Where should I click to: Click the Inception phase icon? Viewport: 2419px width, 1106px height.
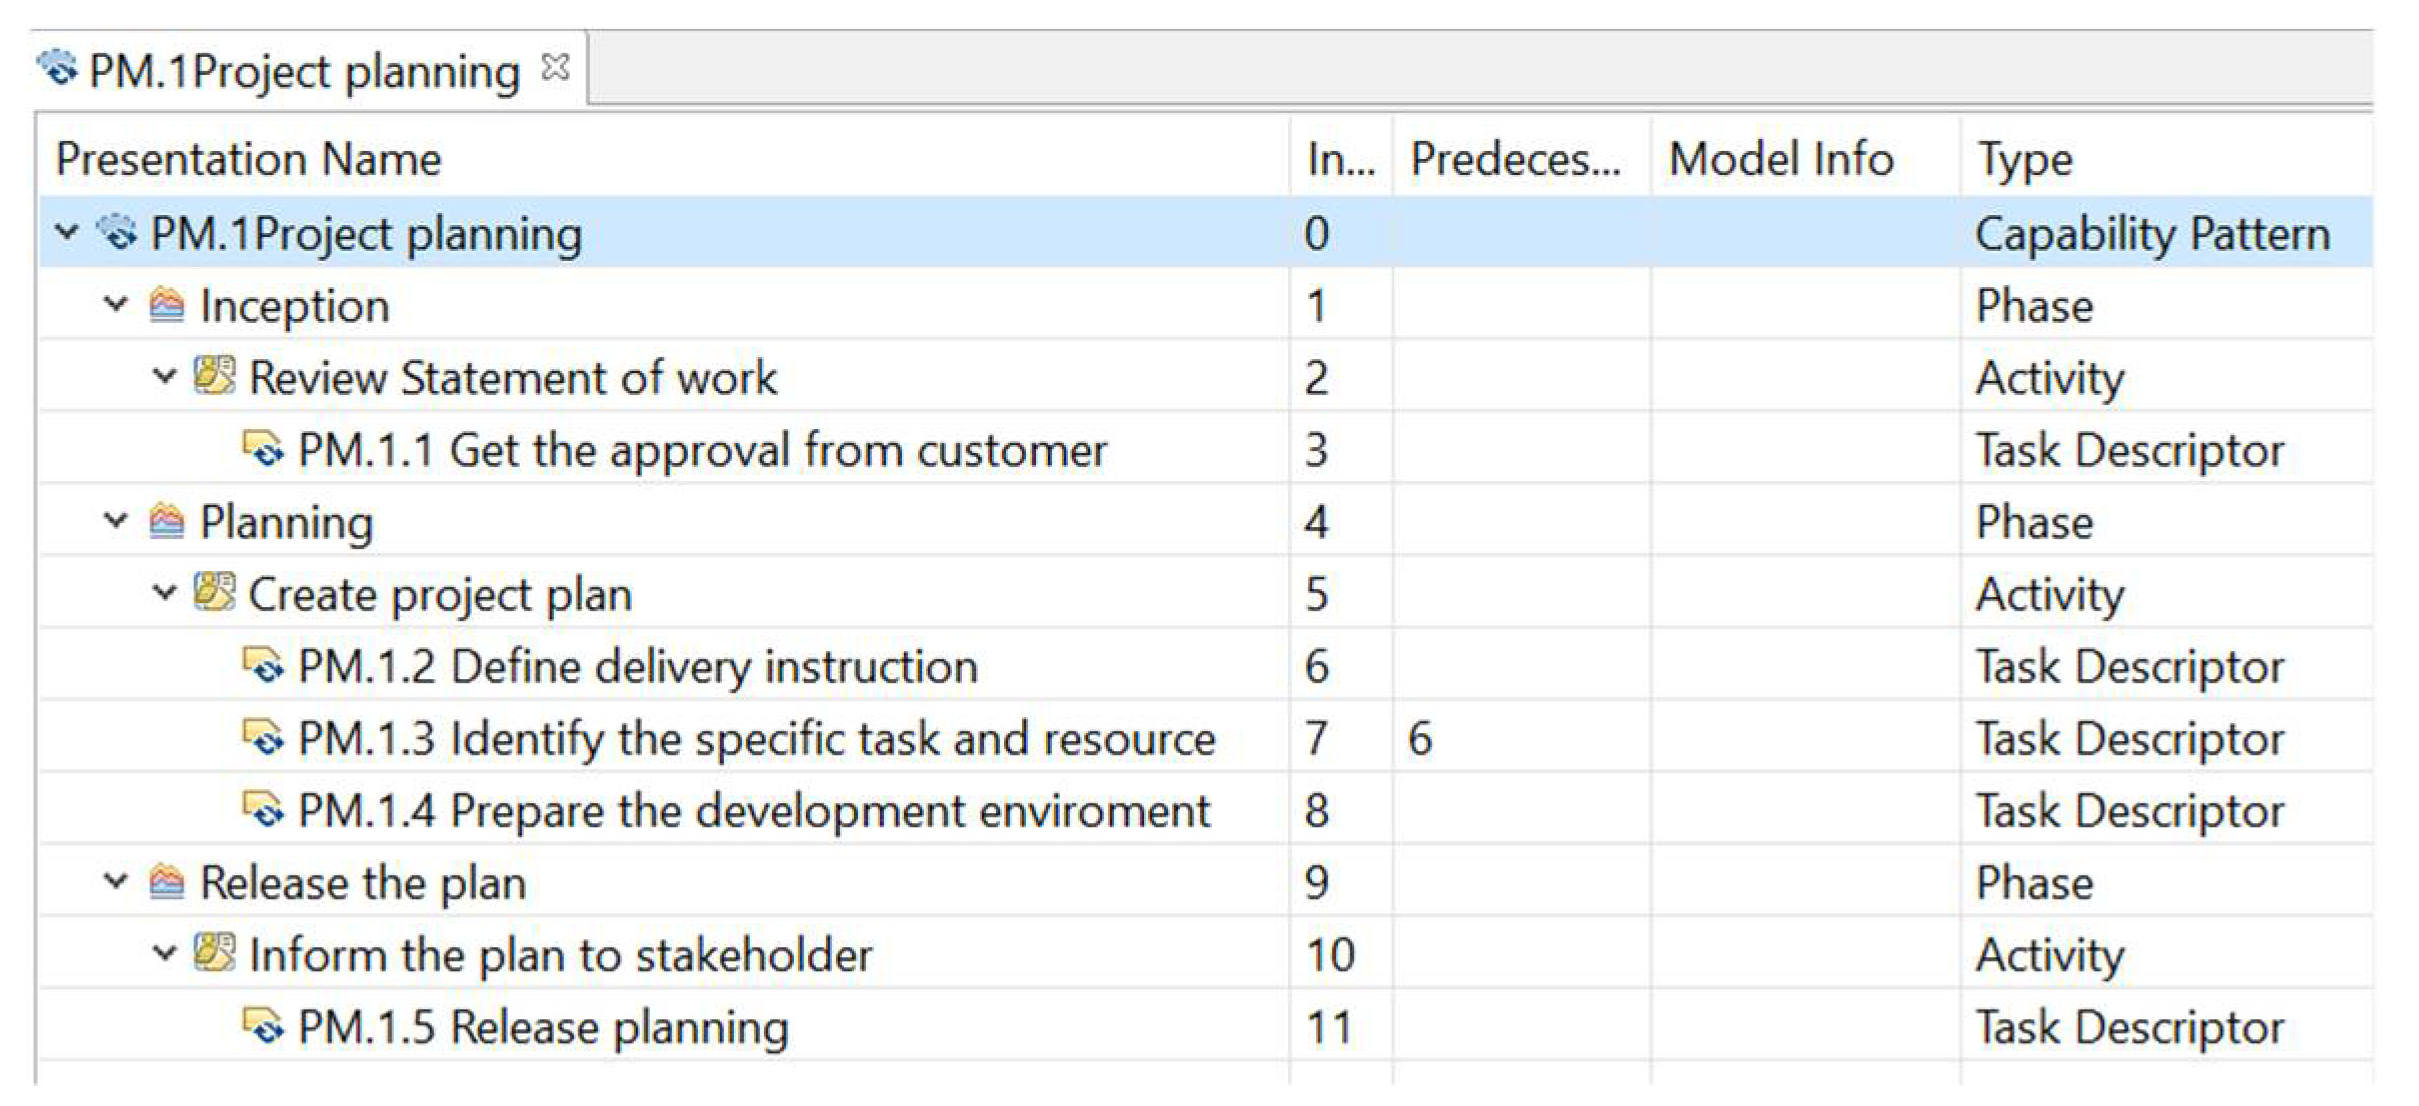click(x=166, y=305)
